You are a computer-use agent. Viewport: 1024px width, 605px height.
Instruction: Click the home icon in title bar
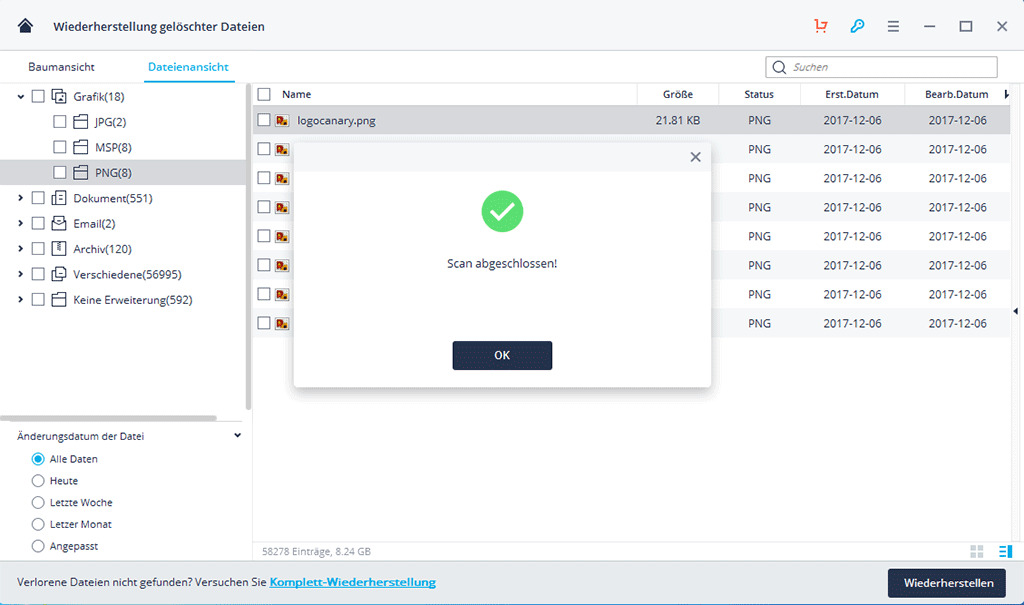[25, 26]
